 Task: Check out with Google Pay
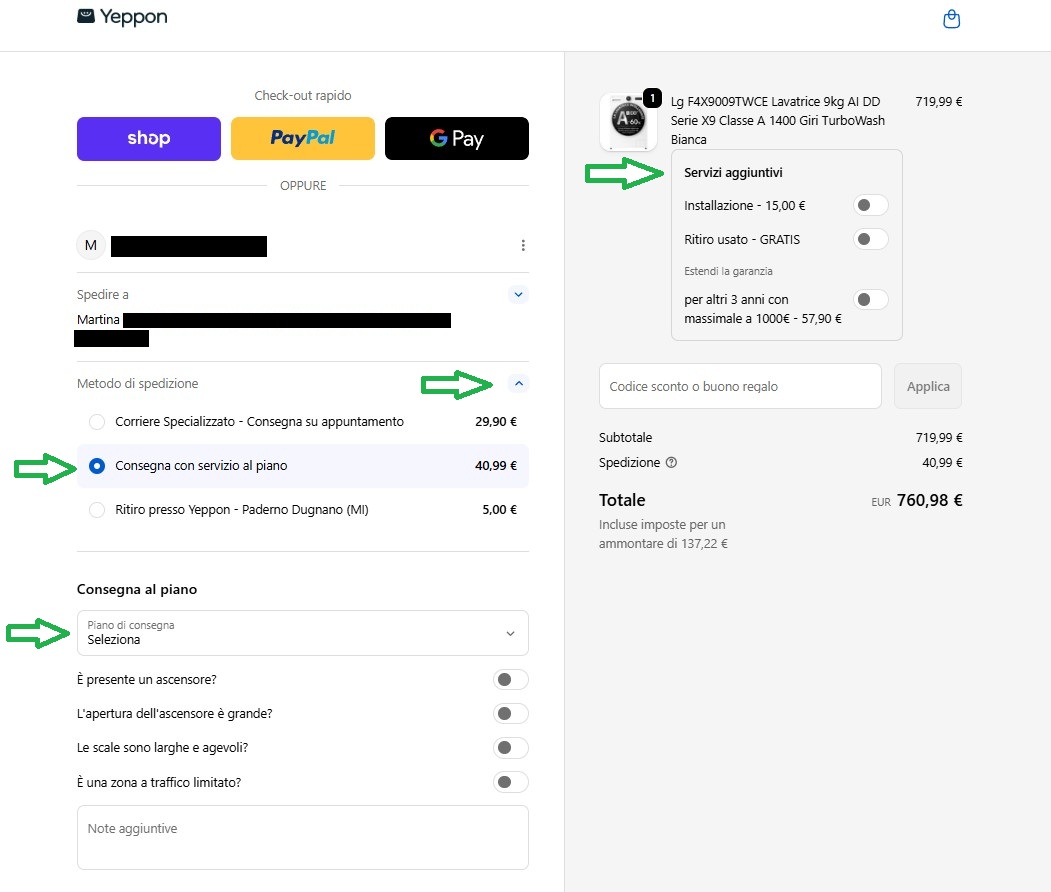coord(456,139)
